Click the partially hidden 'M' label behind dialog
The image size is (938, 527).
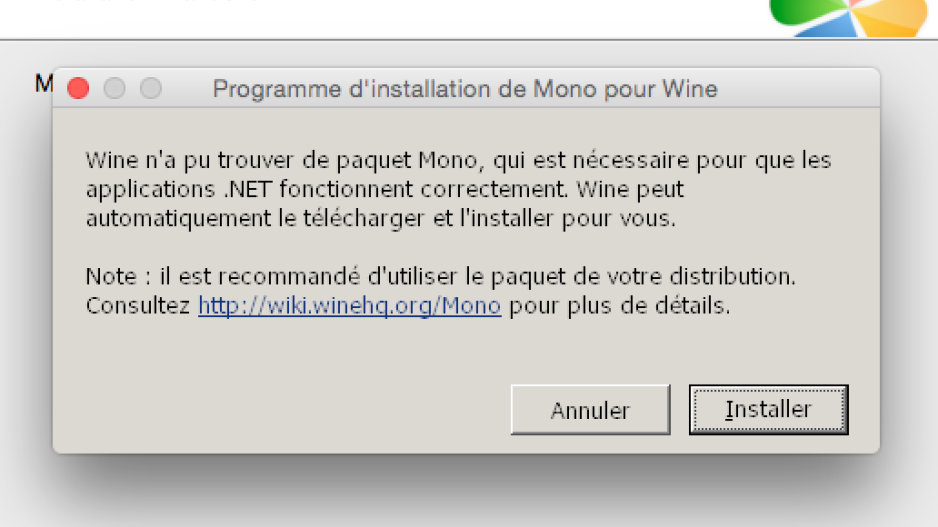(44, 84)
